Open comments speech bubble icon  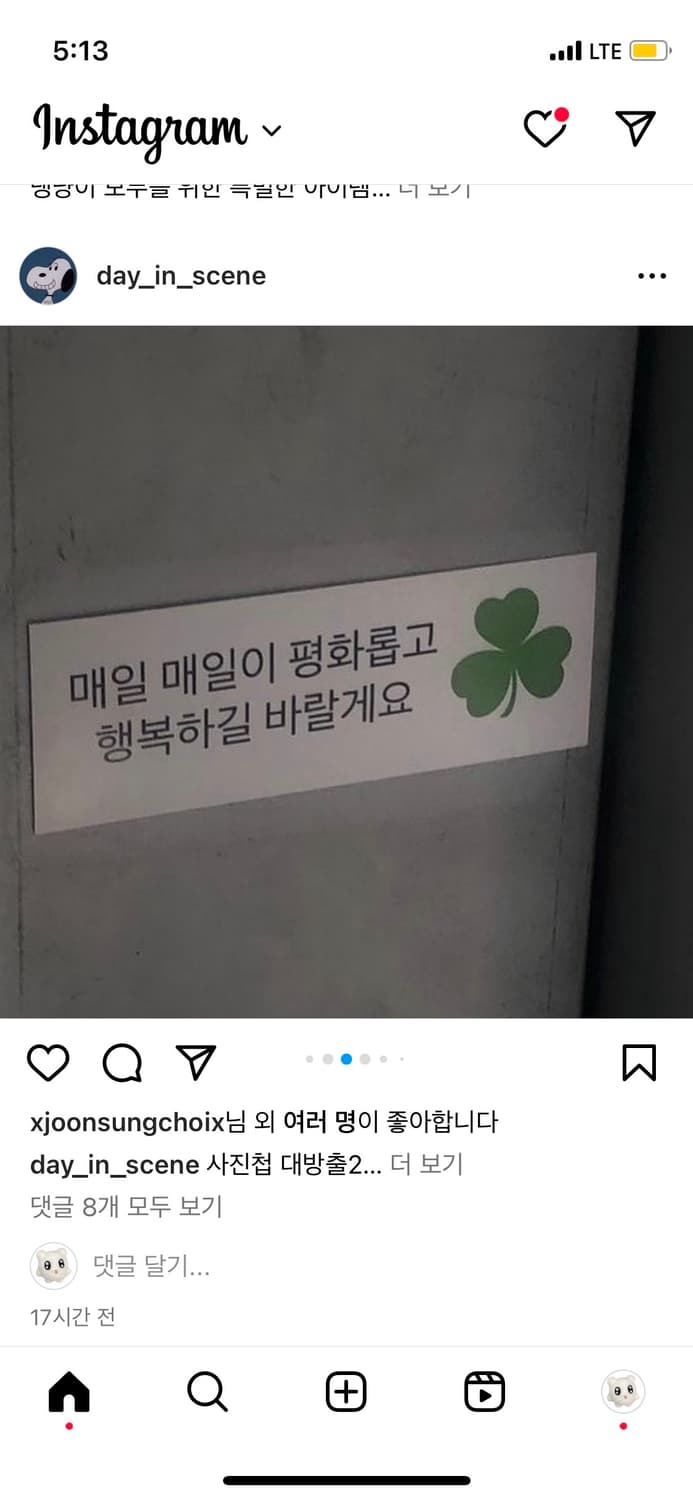(122, 1063)
